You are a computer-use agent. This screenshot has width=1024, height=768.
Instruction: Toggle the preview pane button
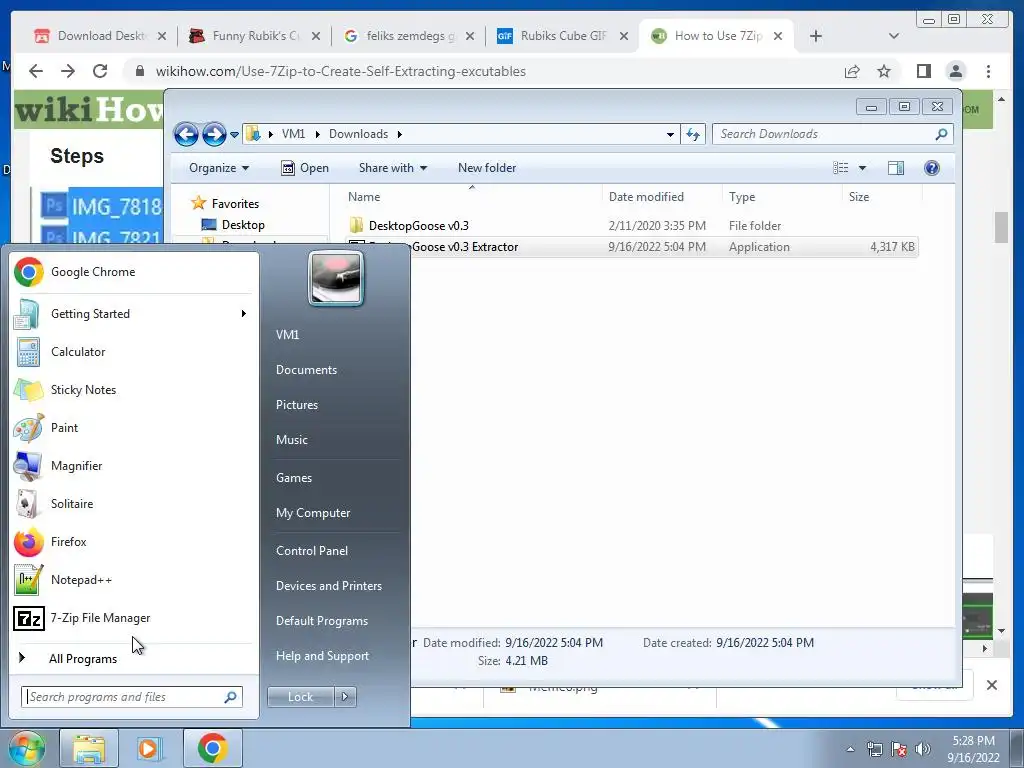(x=896, y=168)
